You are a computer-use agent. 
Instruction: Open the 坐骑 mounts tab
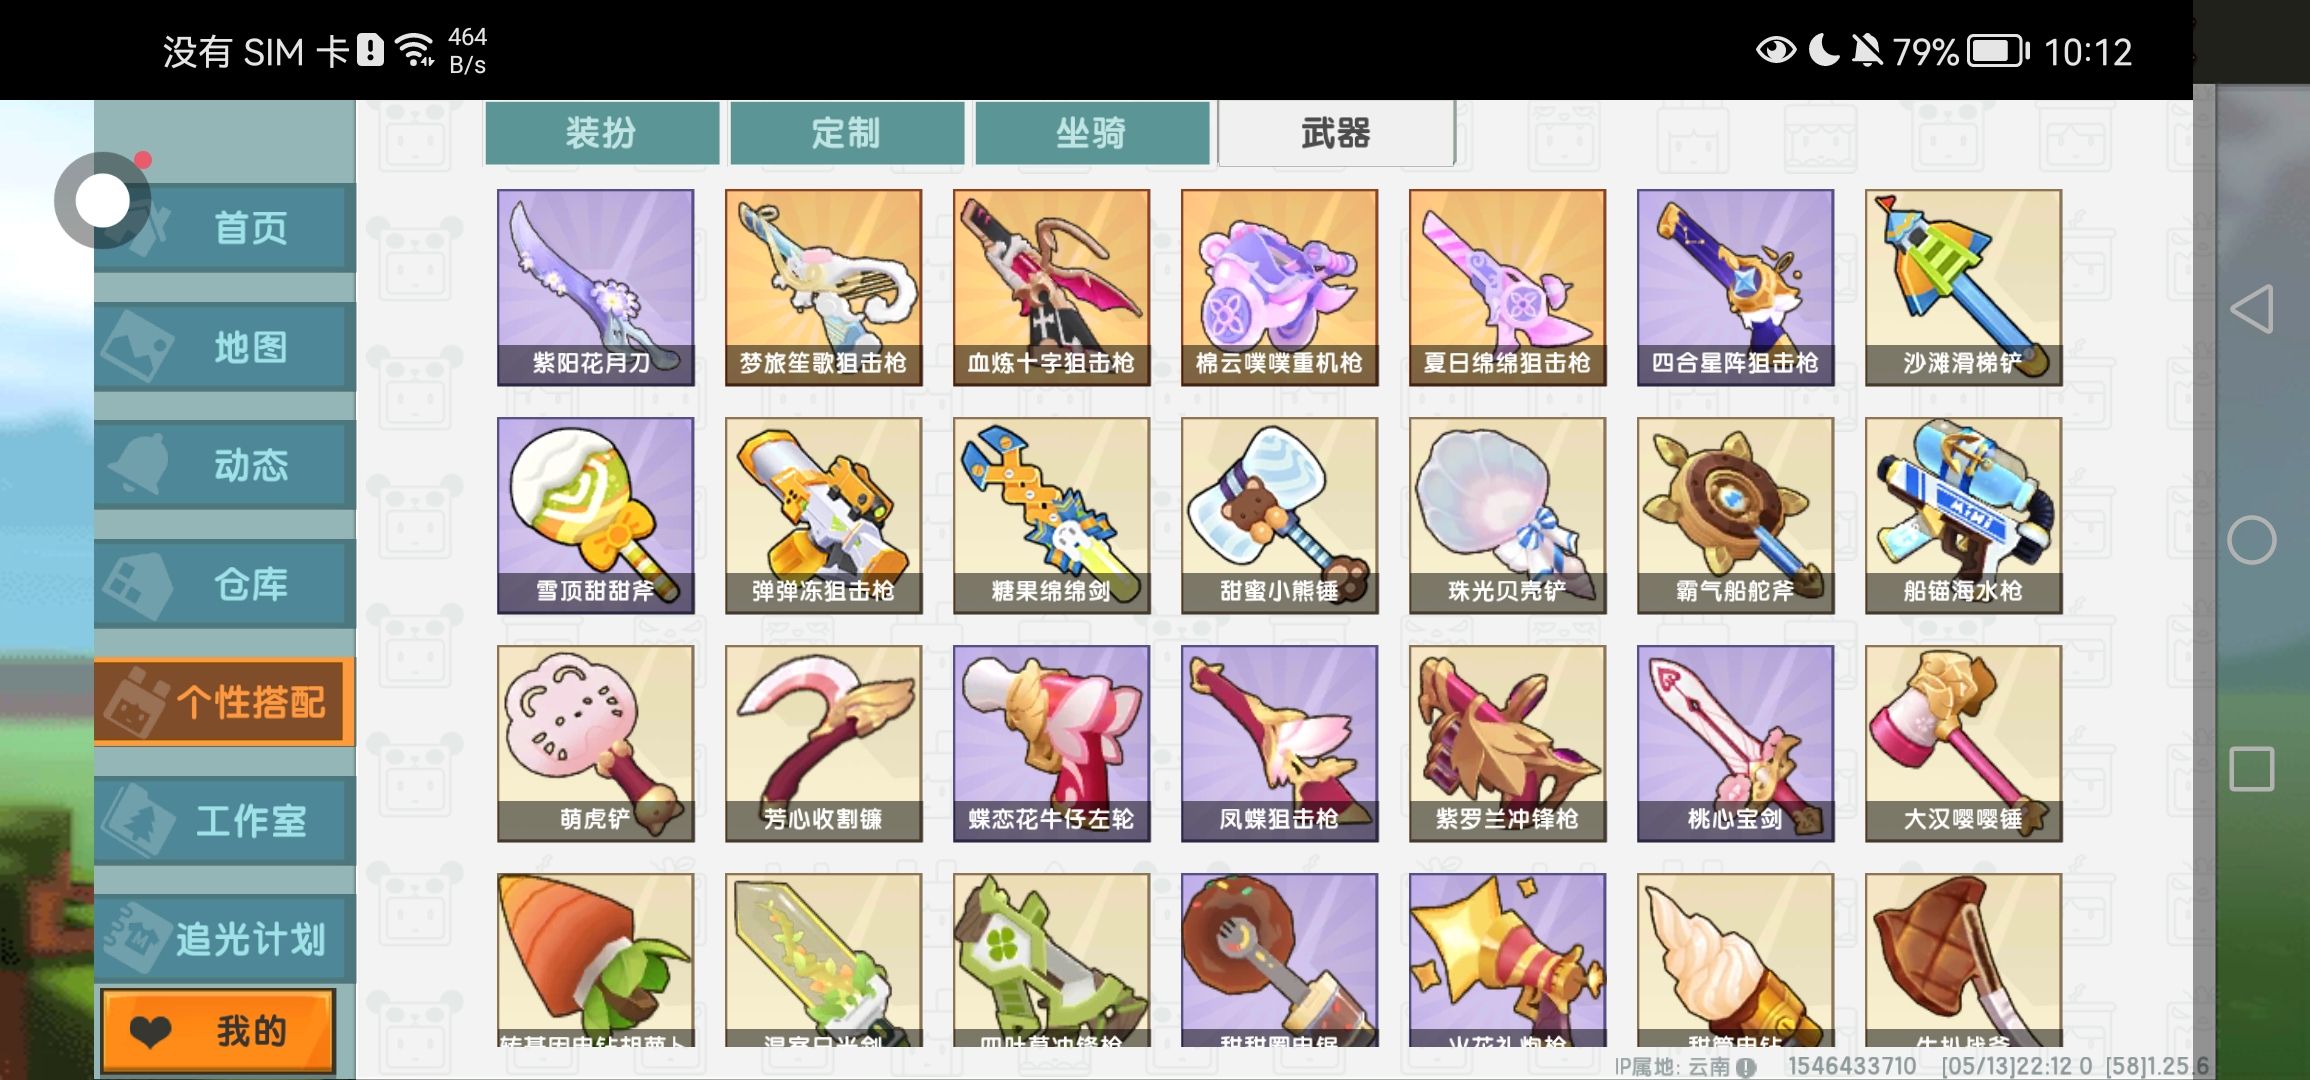pos(1092,133)
